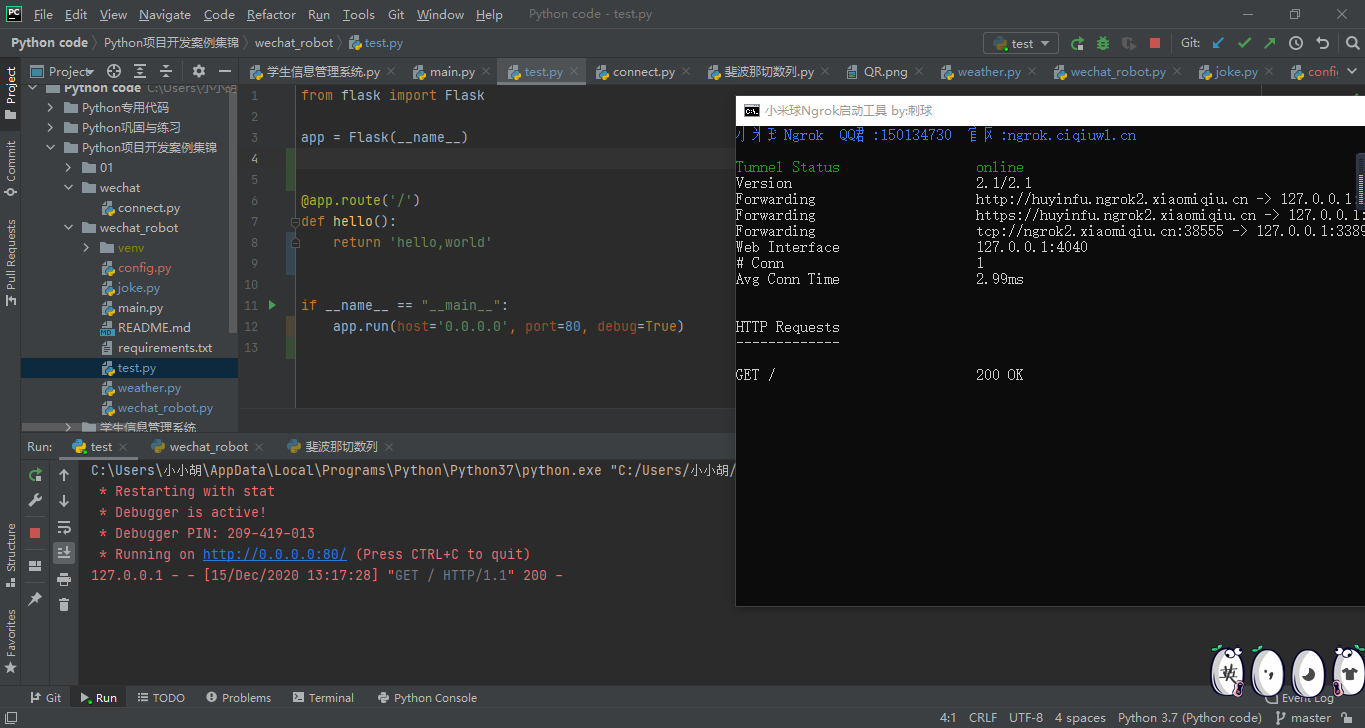This screenshot has width=1365, height=728.
Task: Expand the Python巩固与练习 folder
Action: click(x=52, y=128)
